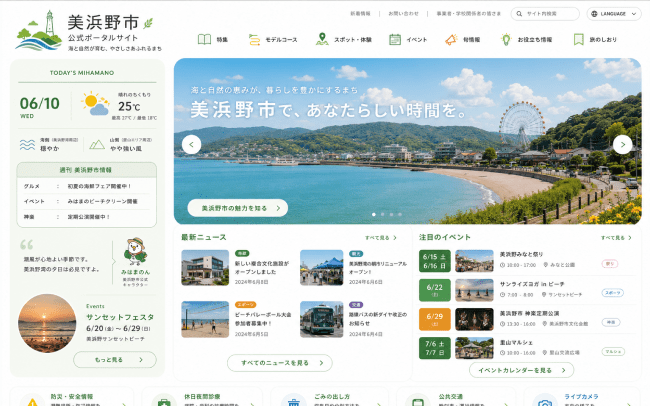
Task: Click the マルシェ tag on 里山マルシェ
Action: 613,352
